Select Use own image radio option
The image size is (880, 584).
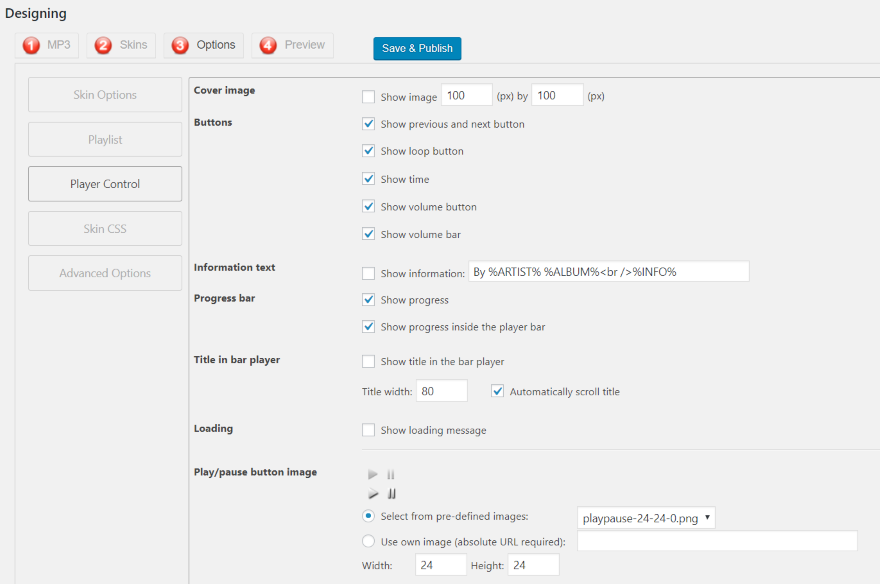tap(368, 541)
